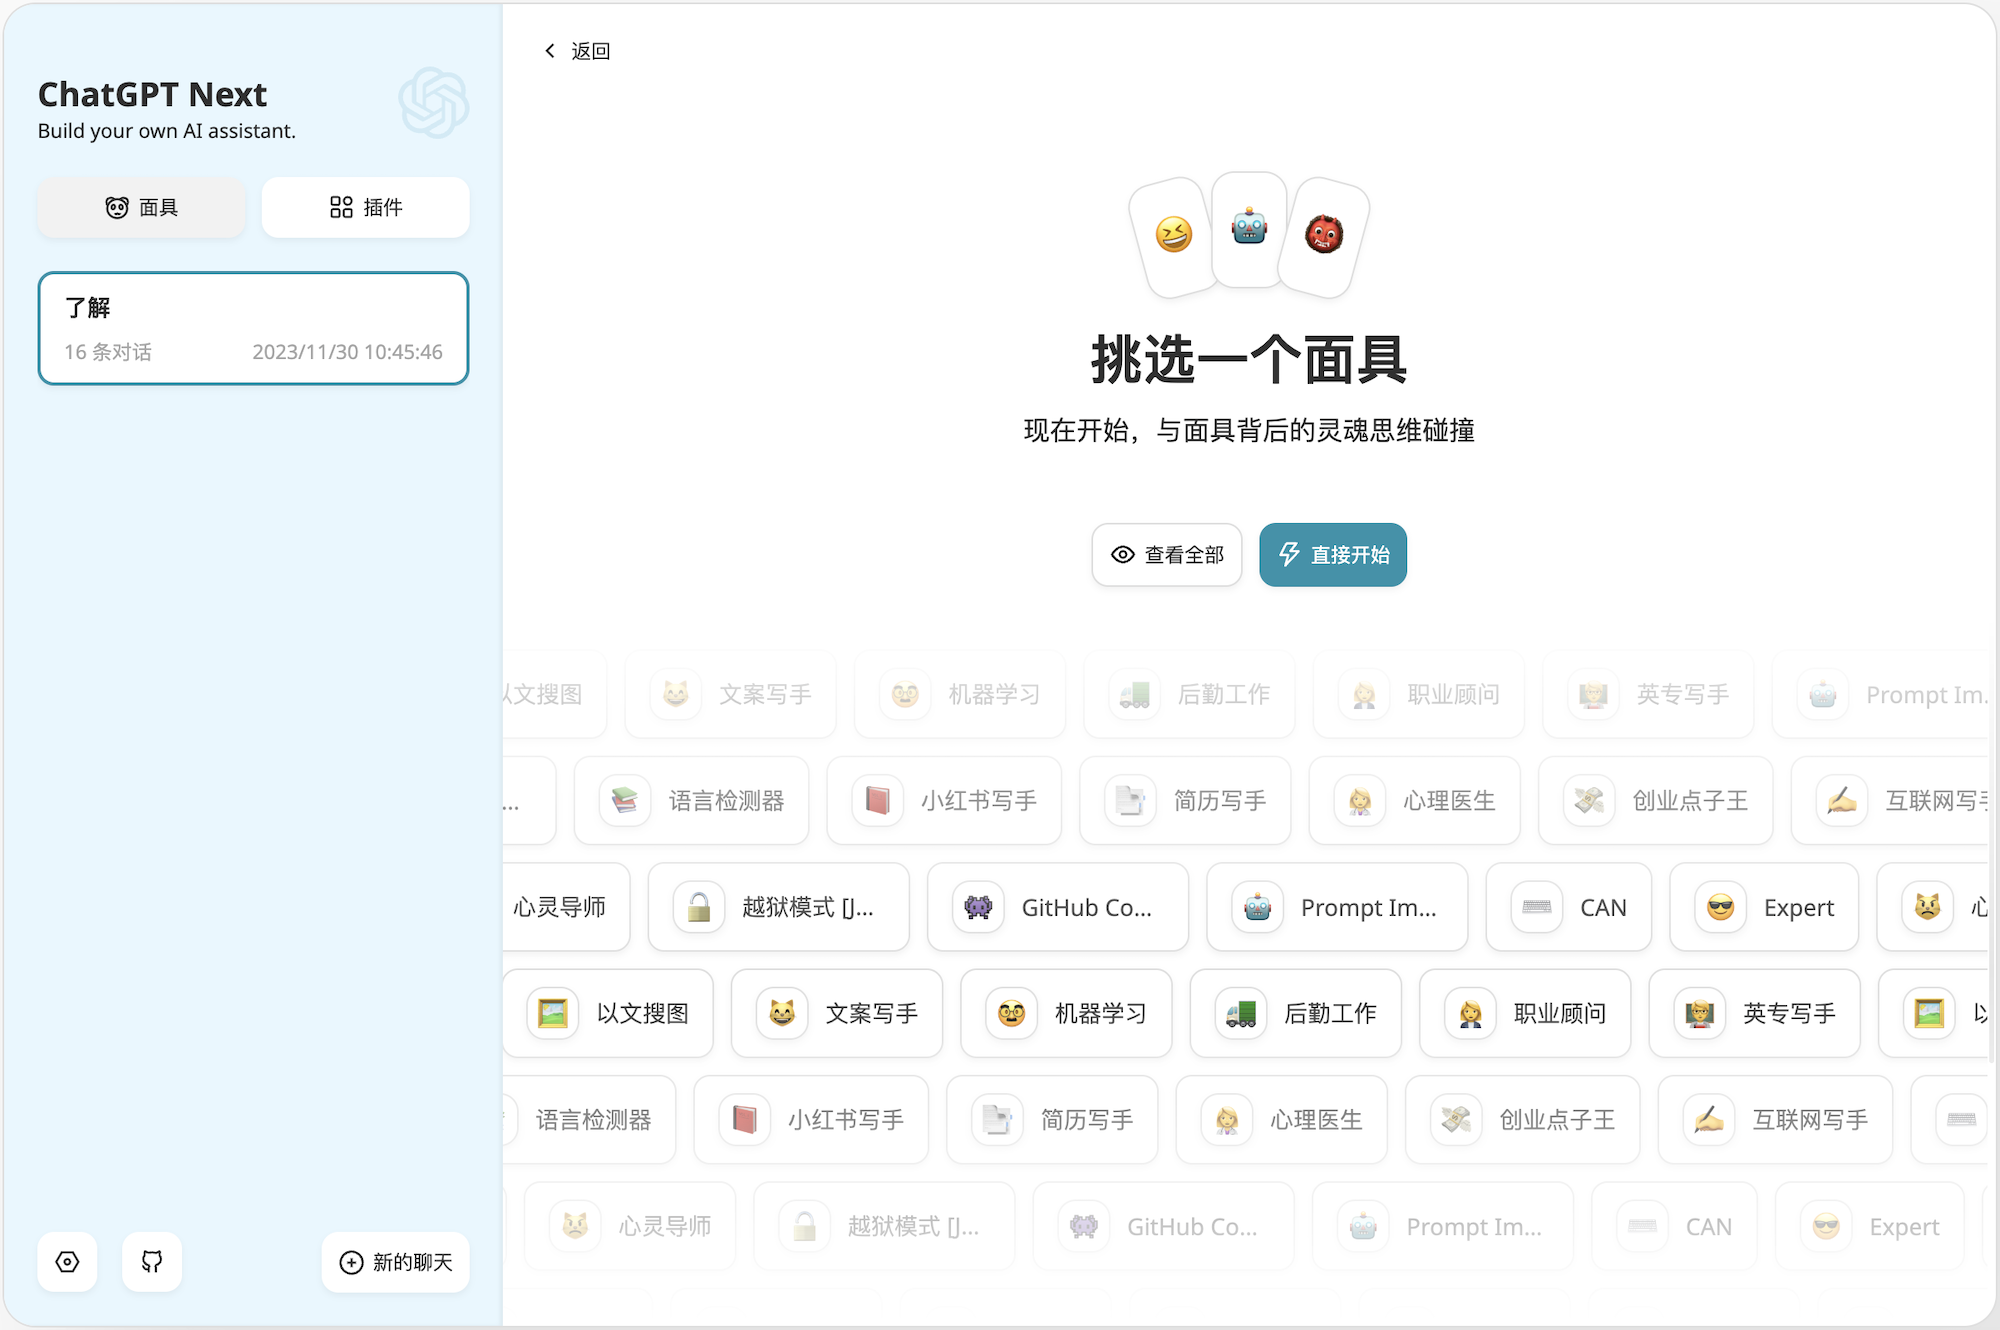Open the 了解 conversation in the sidebar
Screen dimensions: 2000x1330
click(x=253, y=328)
